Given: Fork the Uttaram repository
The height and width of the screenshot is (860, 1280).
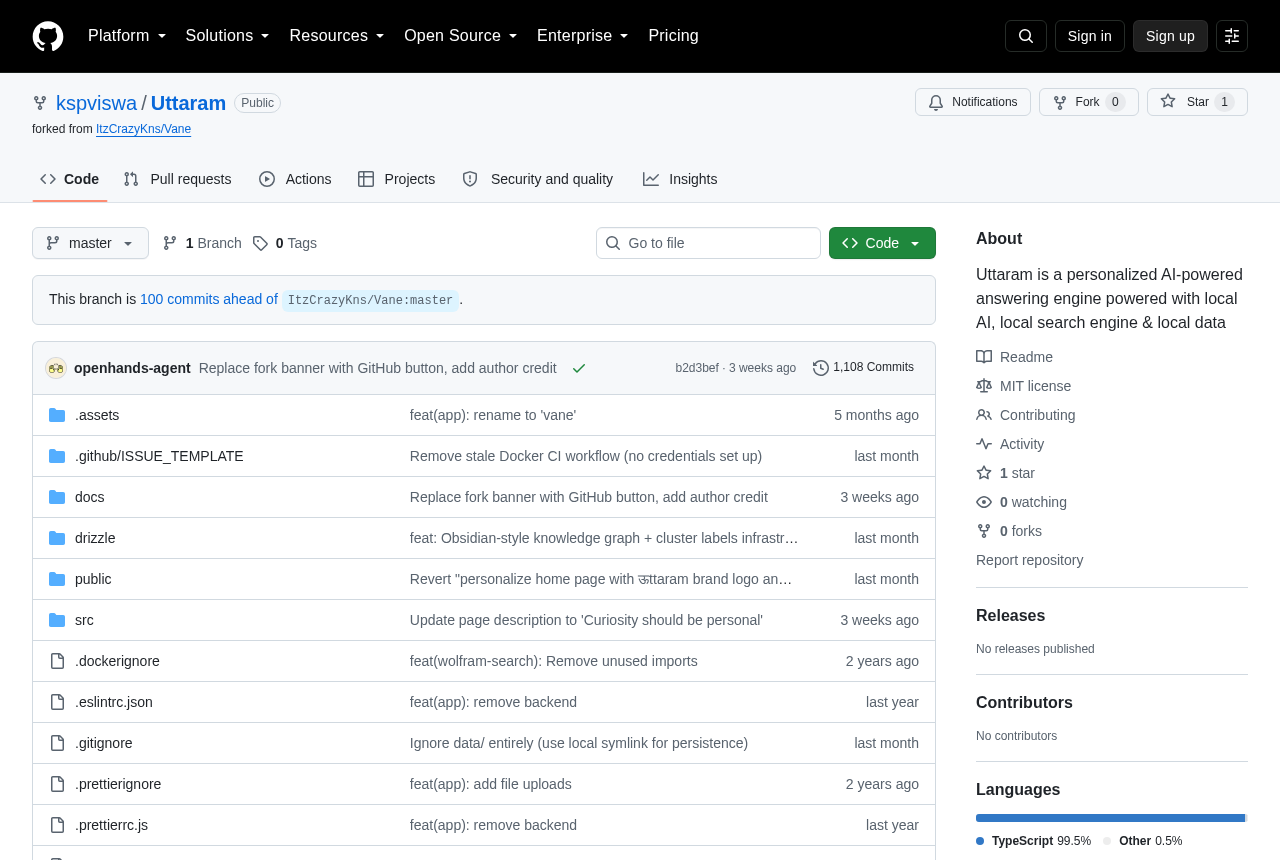Looking at the screenshot, I should coord(1089,102).
